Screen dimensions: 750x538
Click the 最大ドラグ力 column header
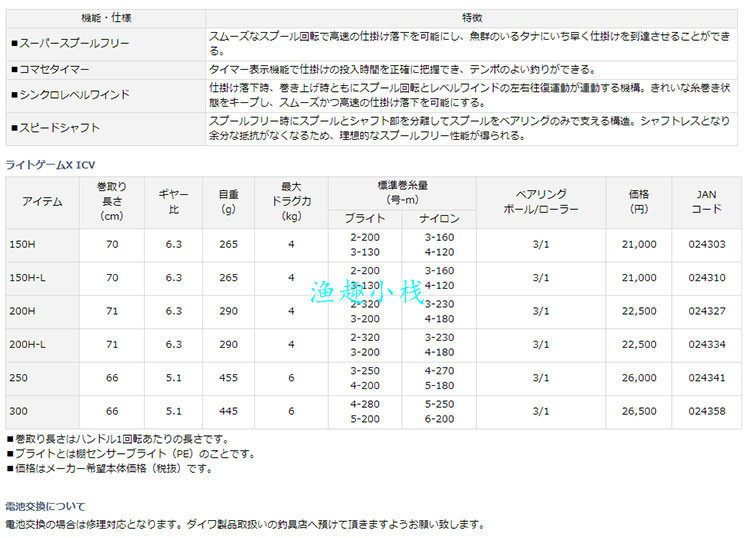tap(291, 202)
